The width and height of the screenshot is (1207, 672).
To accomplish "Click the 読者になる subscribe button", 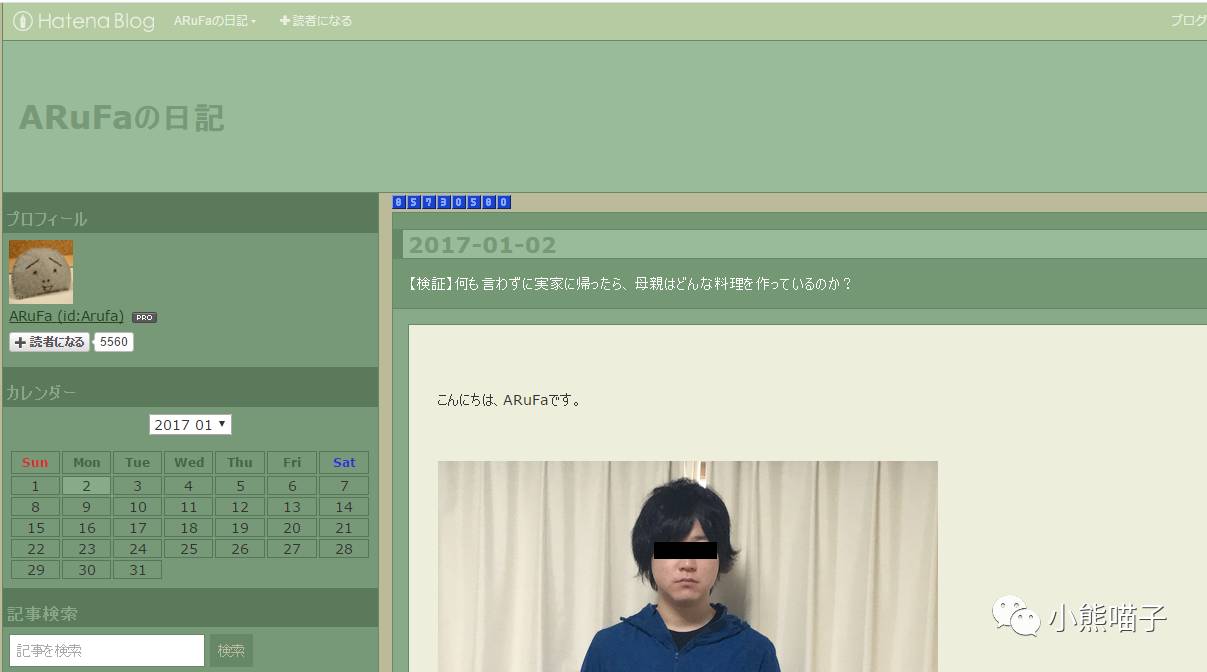I will pos(48,341).
